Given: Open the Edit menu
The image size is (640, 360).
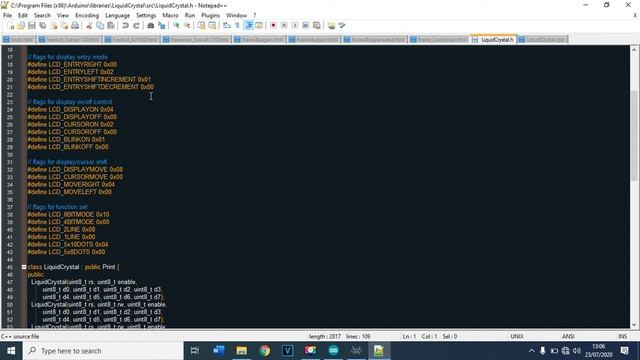Looking at the screenshot, I should coord(23,15).
